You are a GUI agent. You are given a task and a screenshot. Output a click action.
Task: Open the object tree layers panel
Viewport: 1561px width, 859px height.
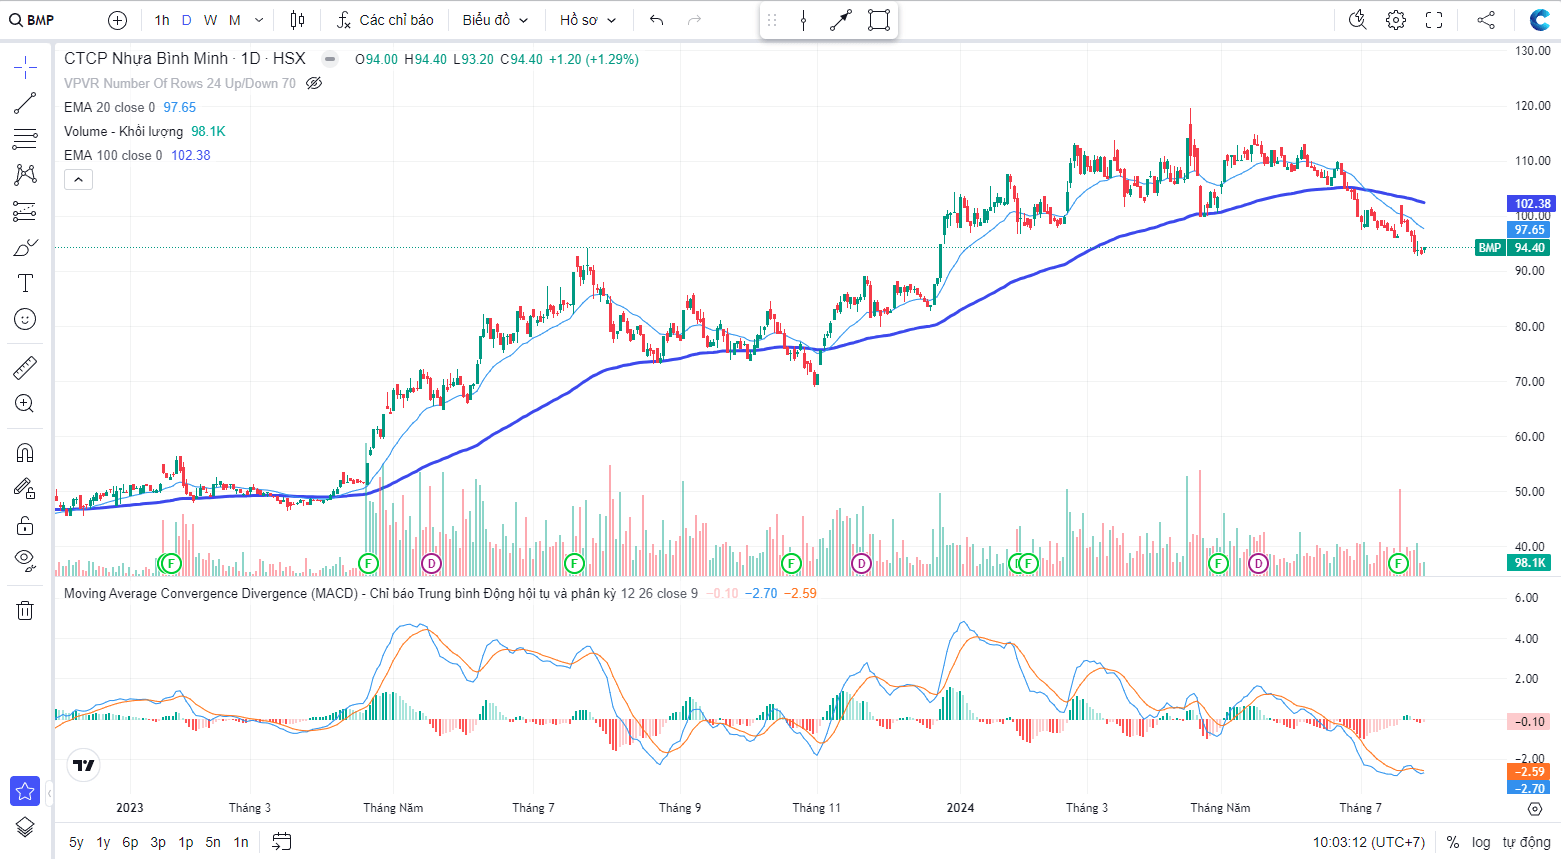point(25,827)
